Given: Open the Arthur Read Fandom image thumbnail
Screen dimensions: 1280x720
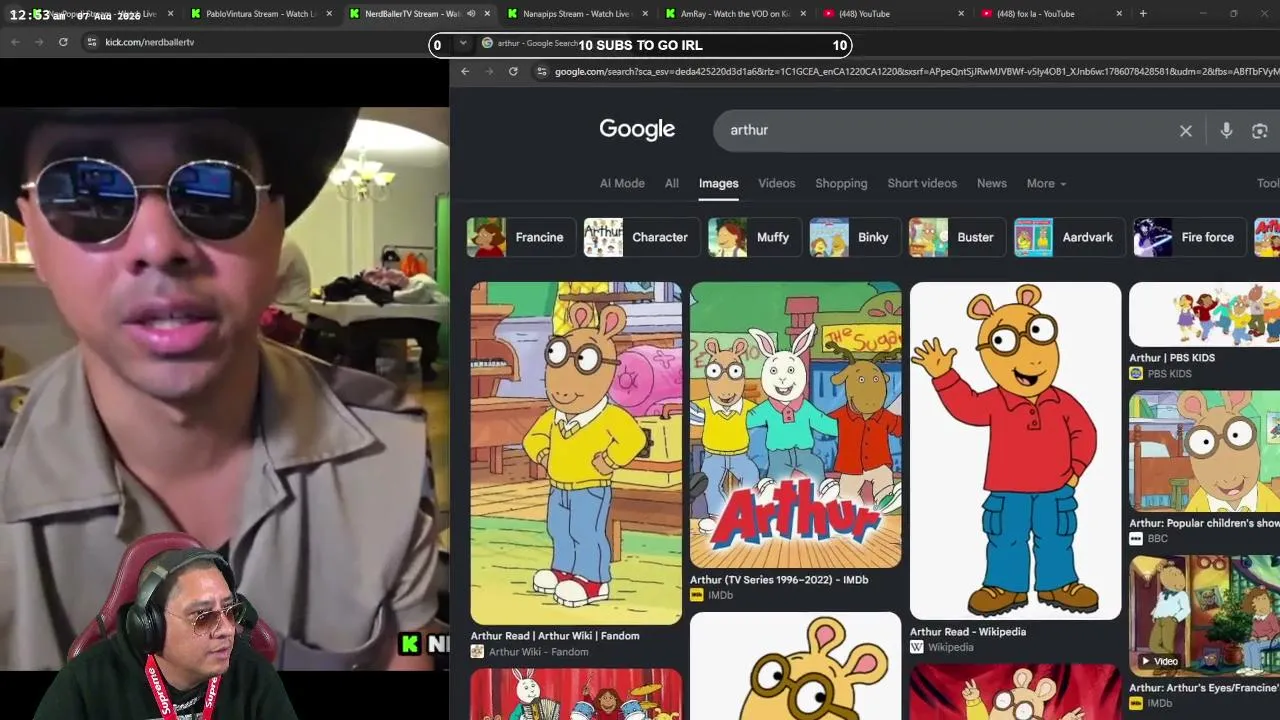Looking at the screenshot, I should click(576, 453).
